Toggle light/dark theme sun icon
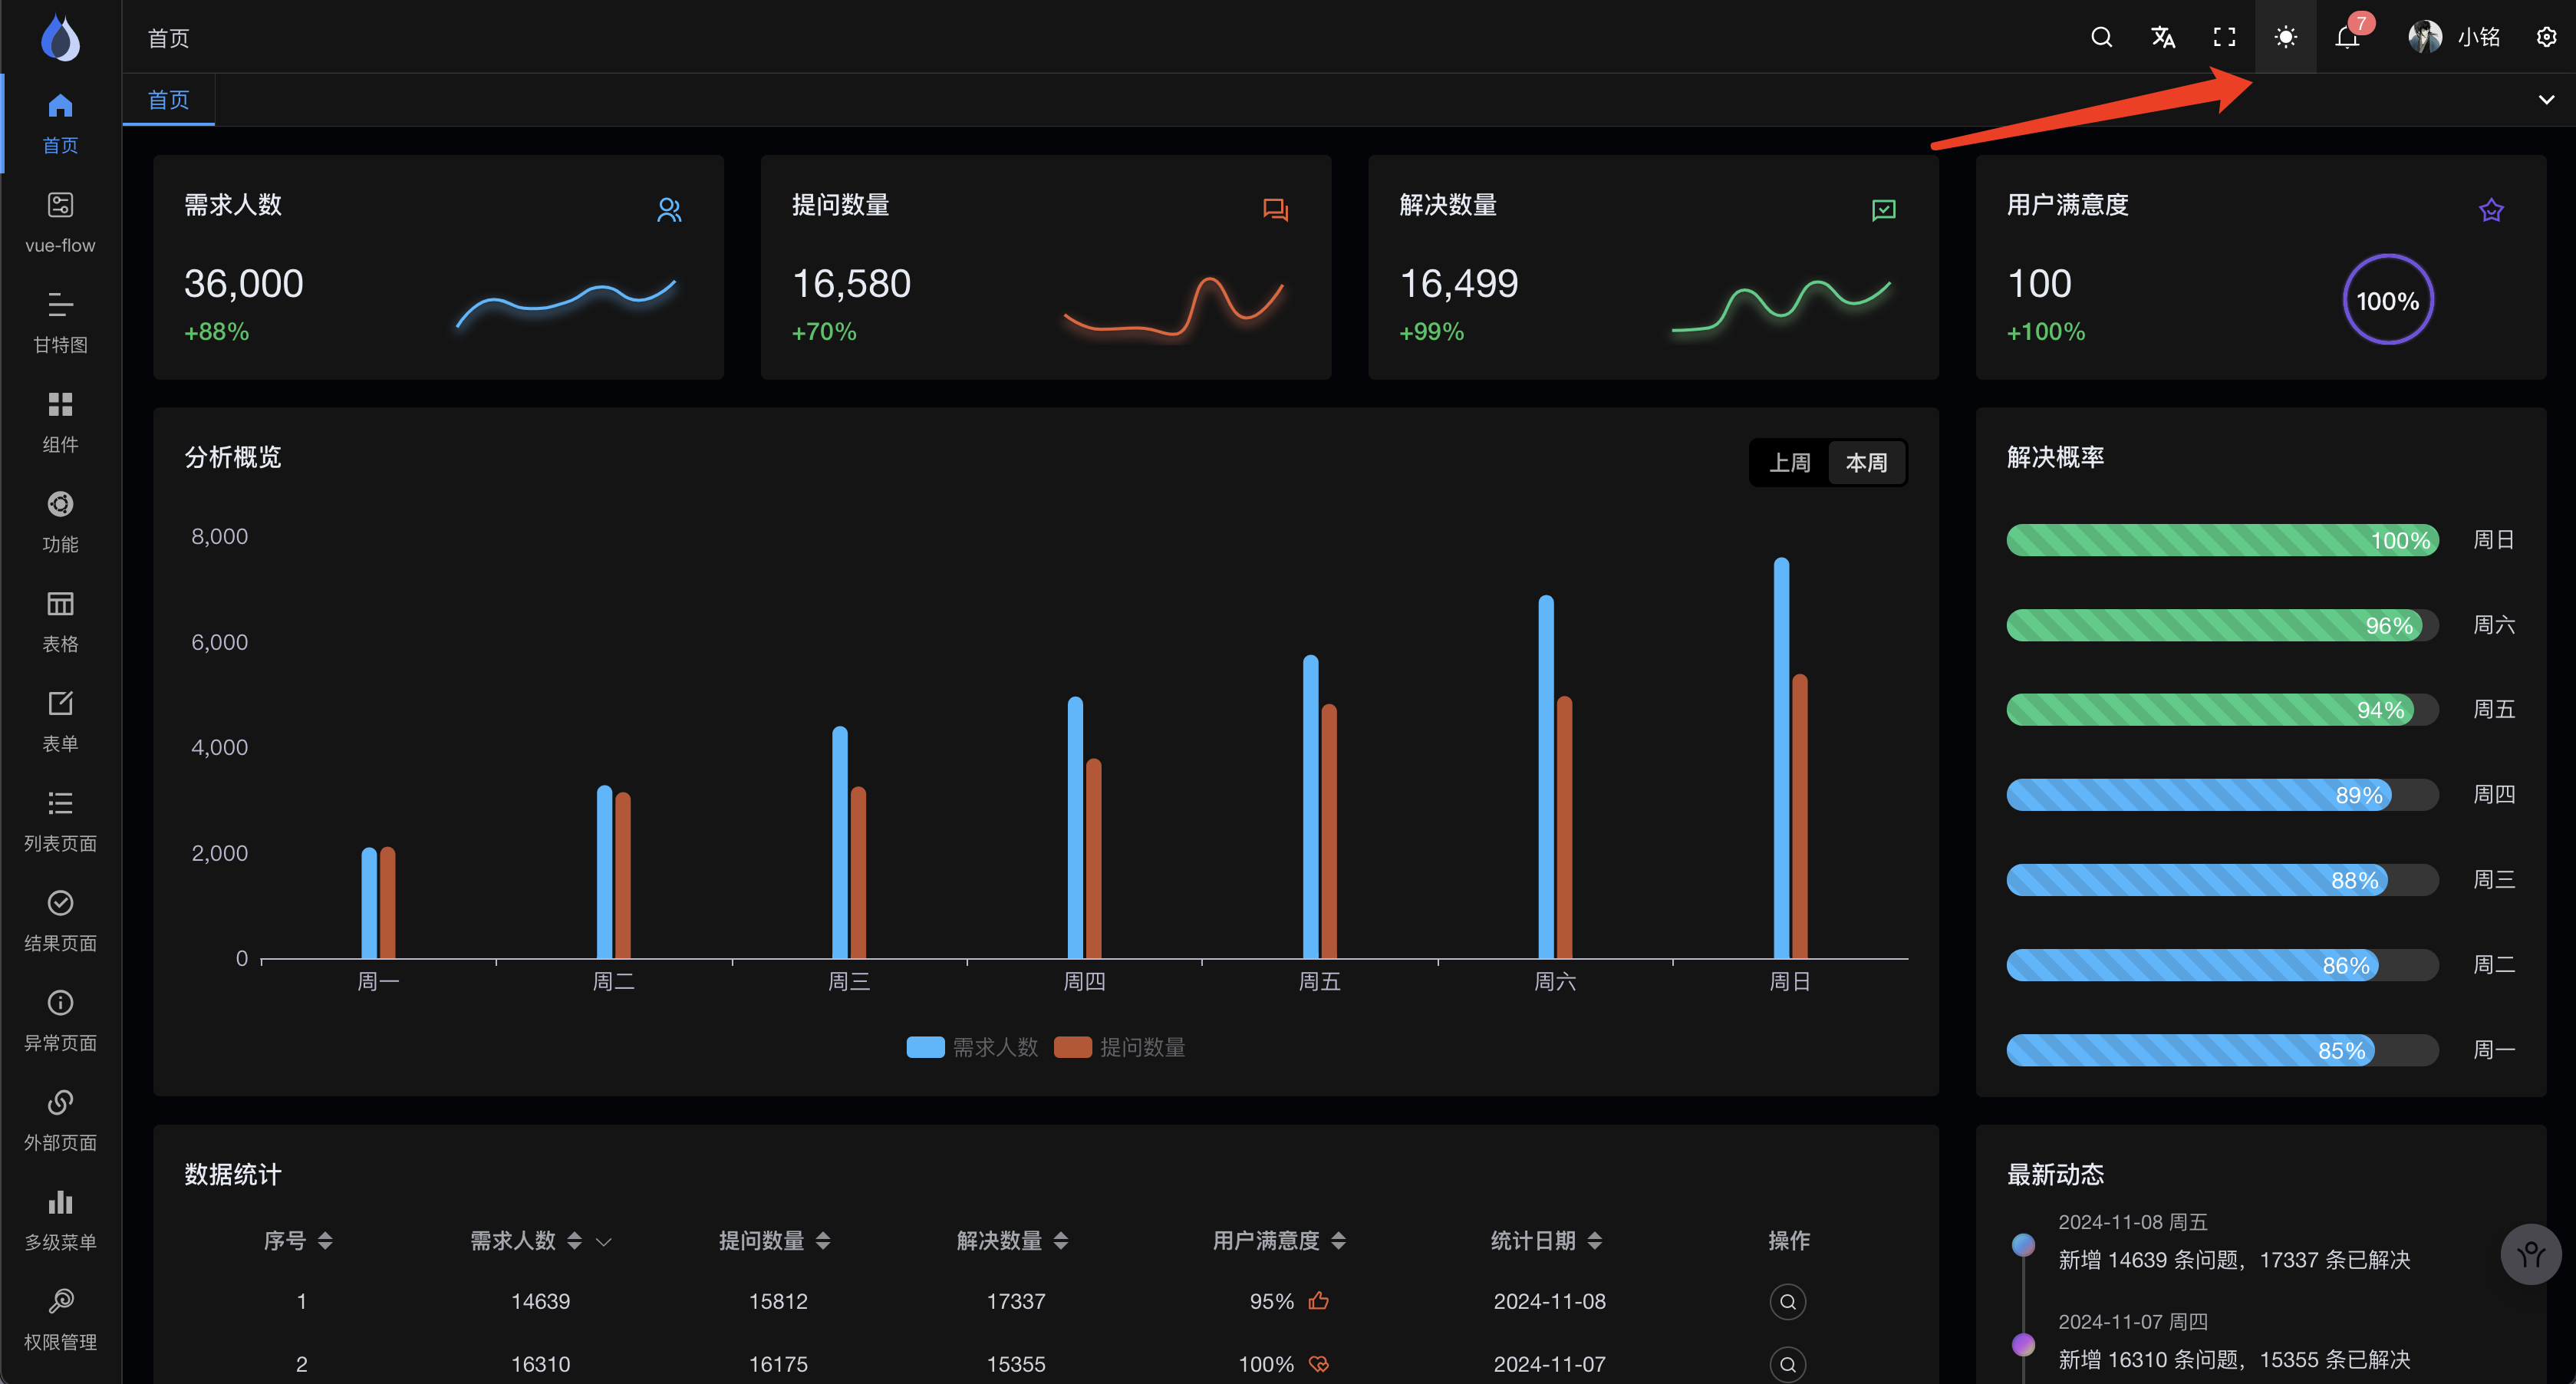Viewport: 2576px width, 1384px height. point(2285,38)
